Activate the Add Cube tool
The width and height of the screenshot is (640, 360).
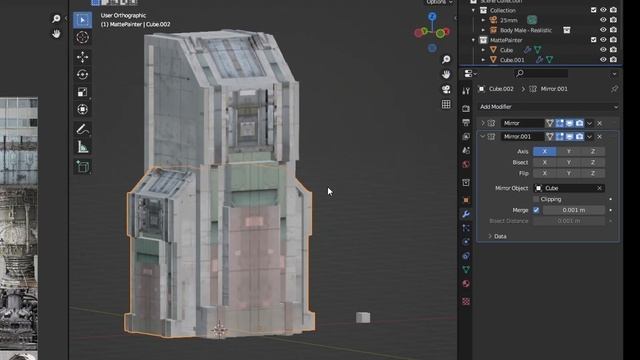(82, 167)
